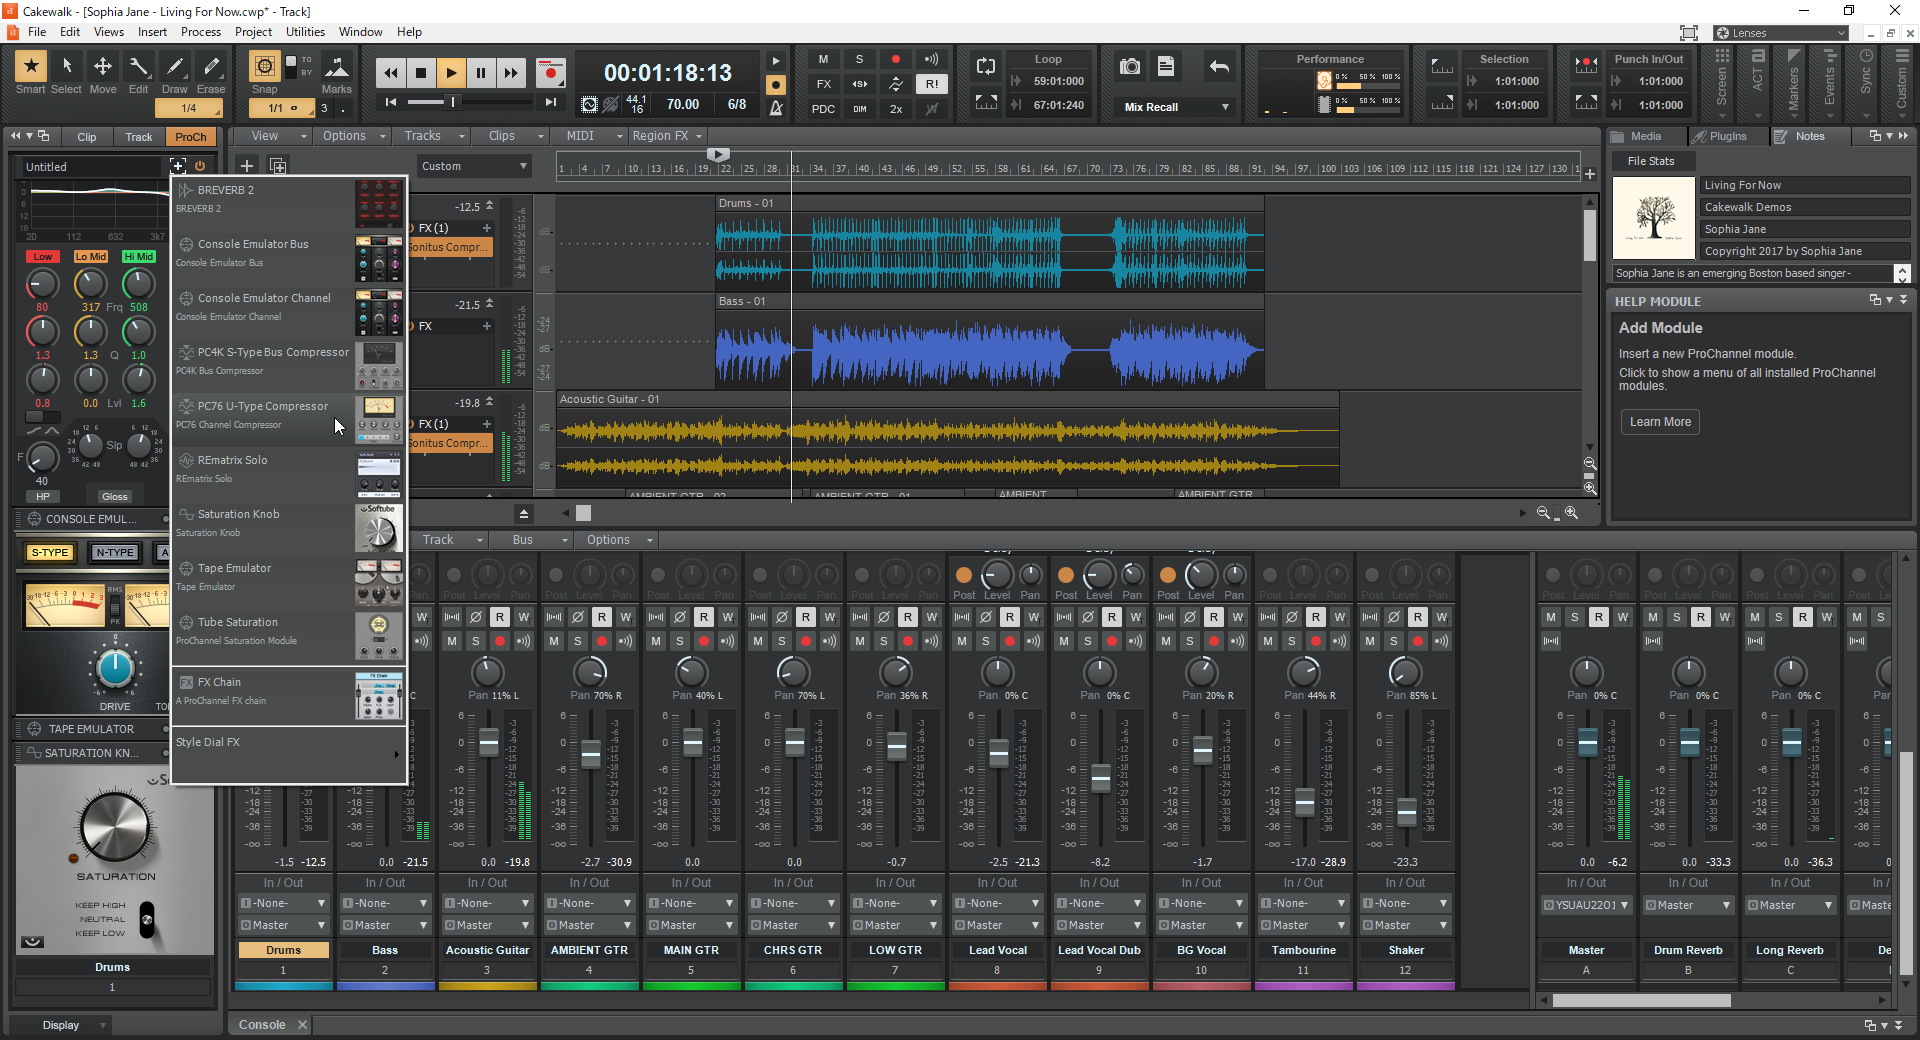Image resolution: width=1920 pixels, height=1040 pixels.
Task: Arm the transport Record button
Action: point(550,72)
